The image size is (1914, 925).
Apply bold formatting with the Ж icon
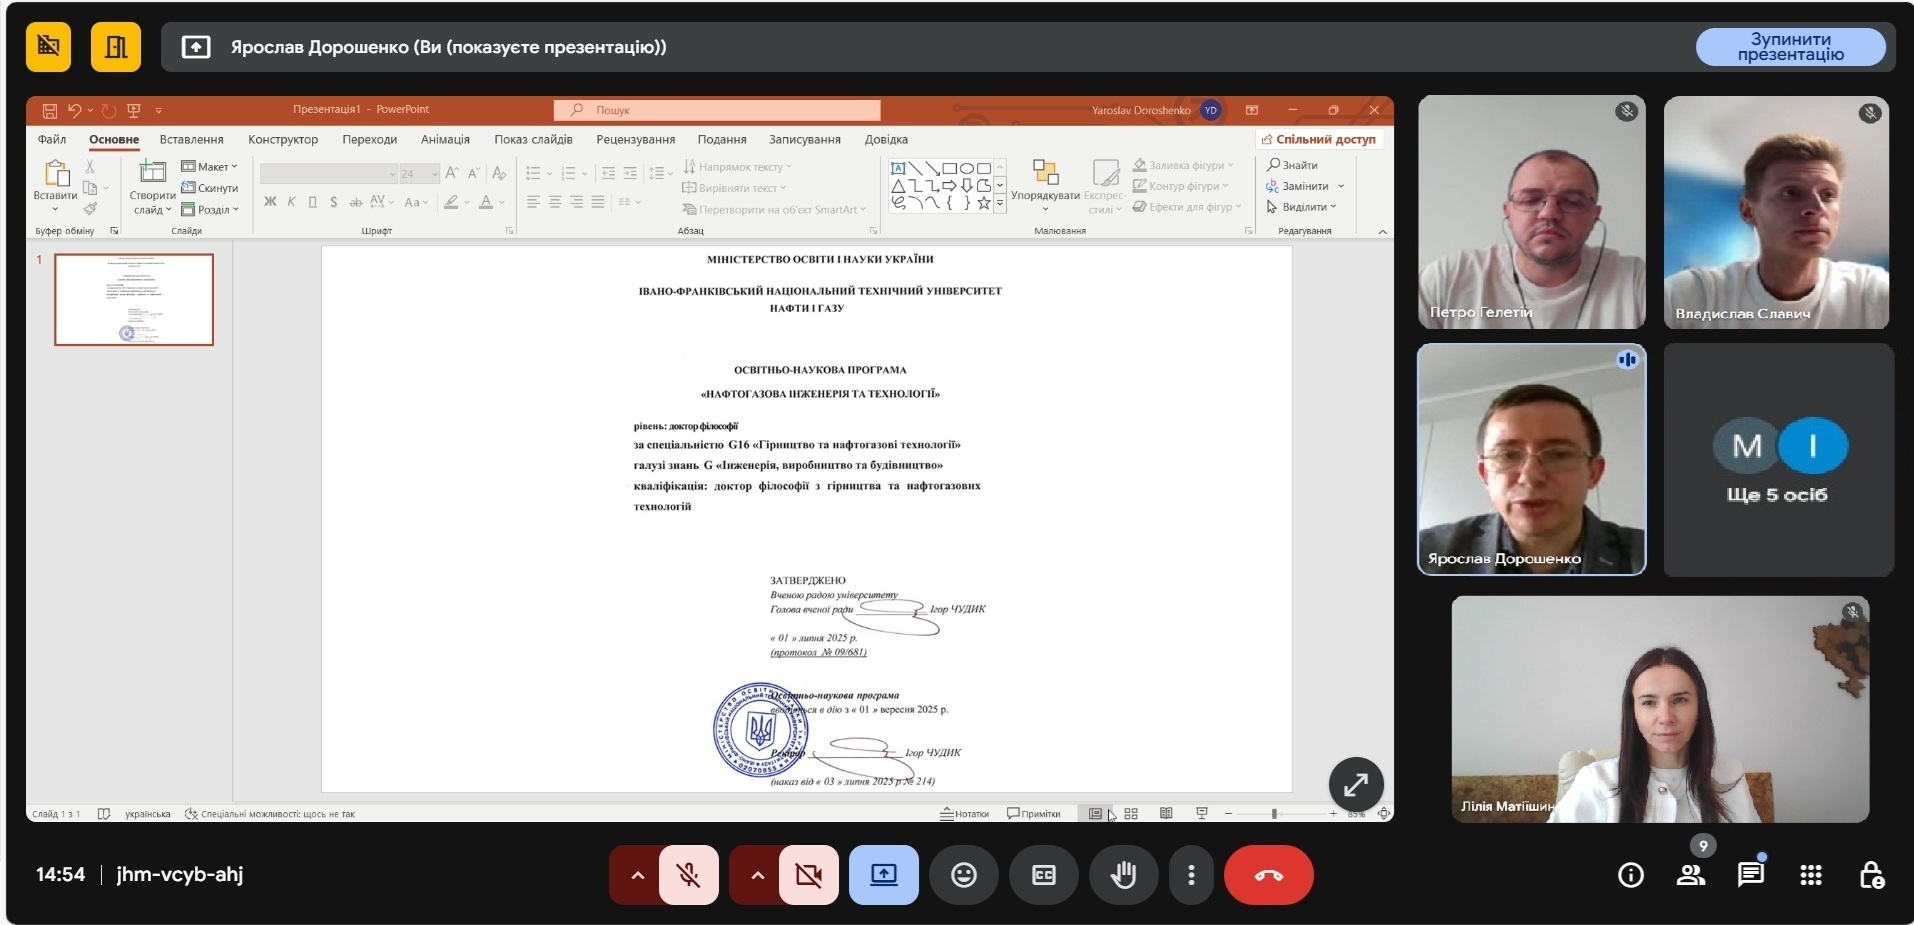pos(271,203)
